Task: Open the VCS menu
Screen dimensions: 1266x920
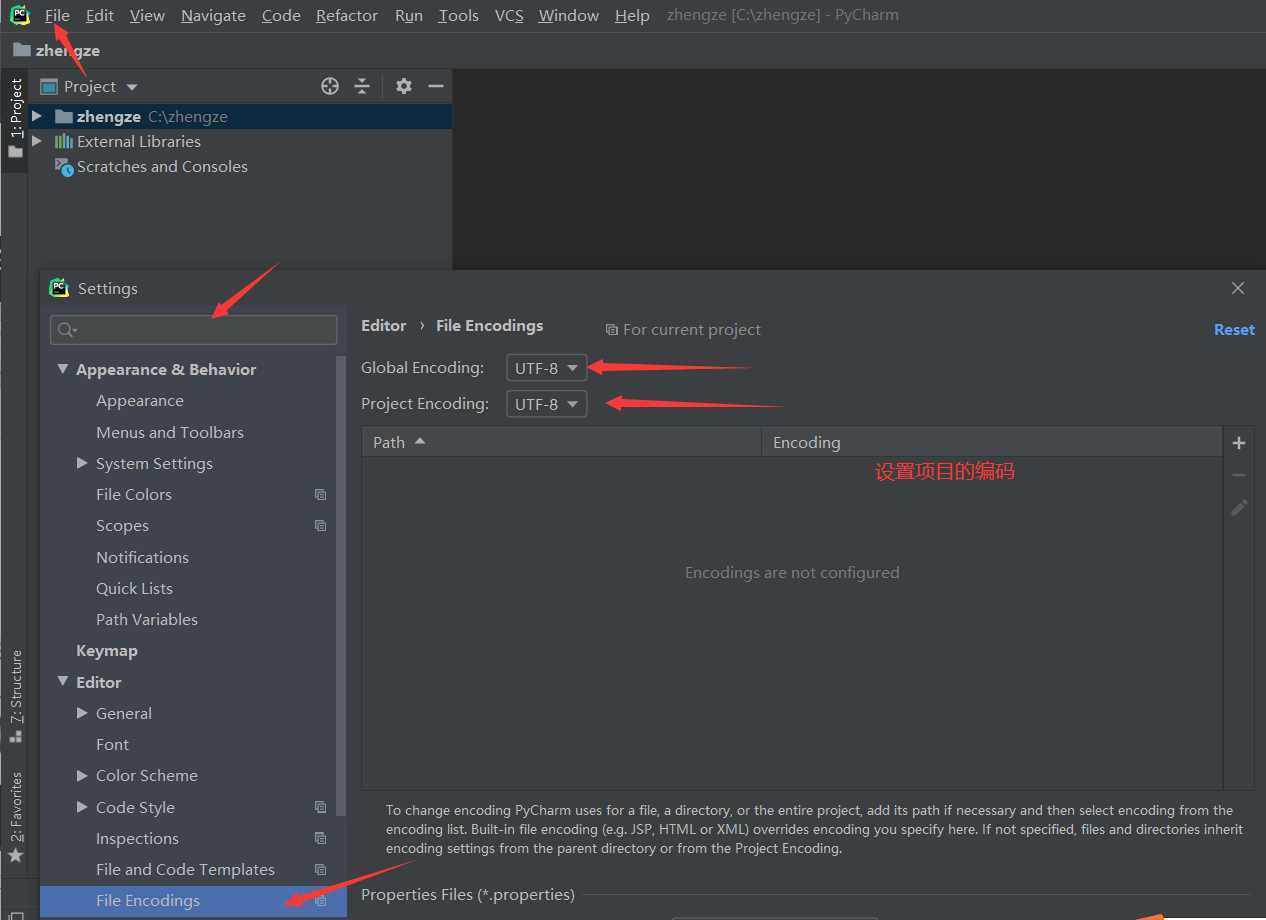Action: point(509,15)
